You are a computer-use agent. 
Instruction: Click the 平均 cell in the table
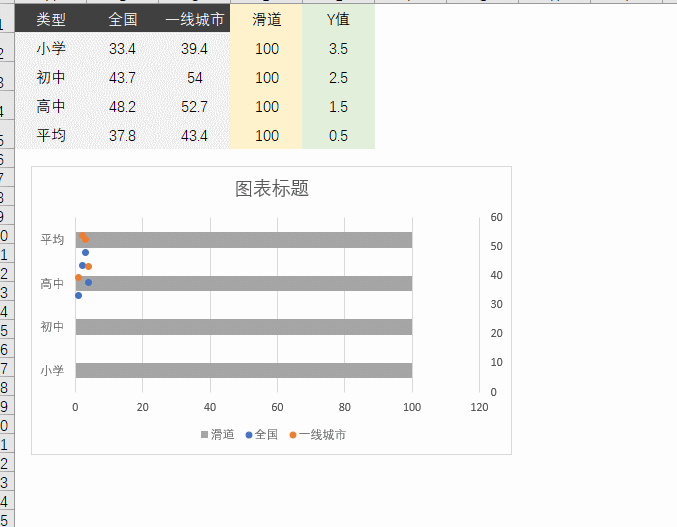[x=51, y=135]
